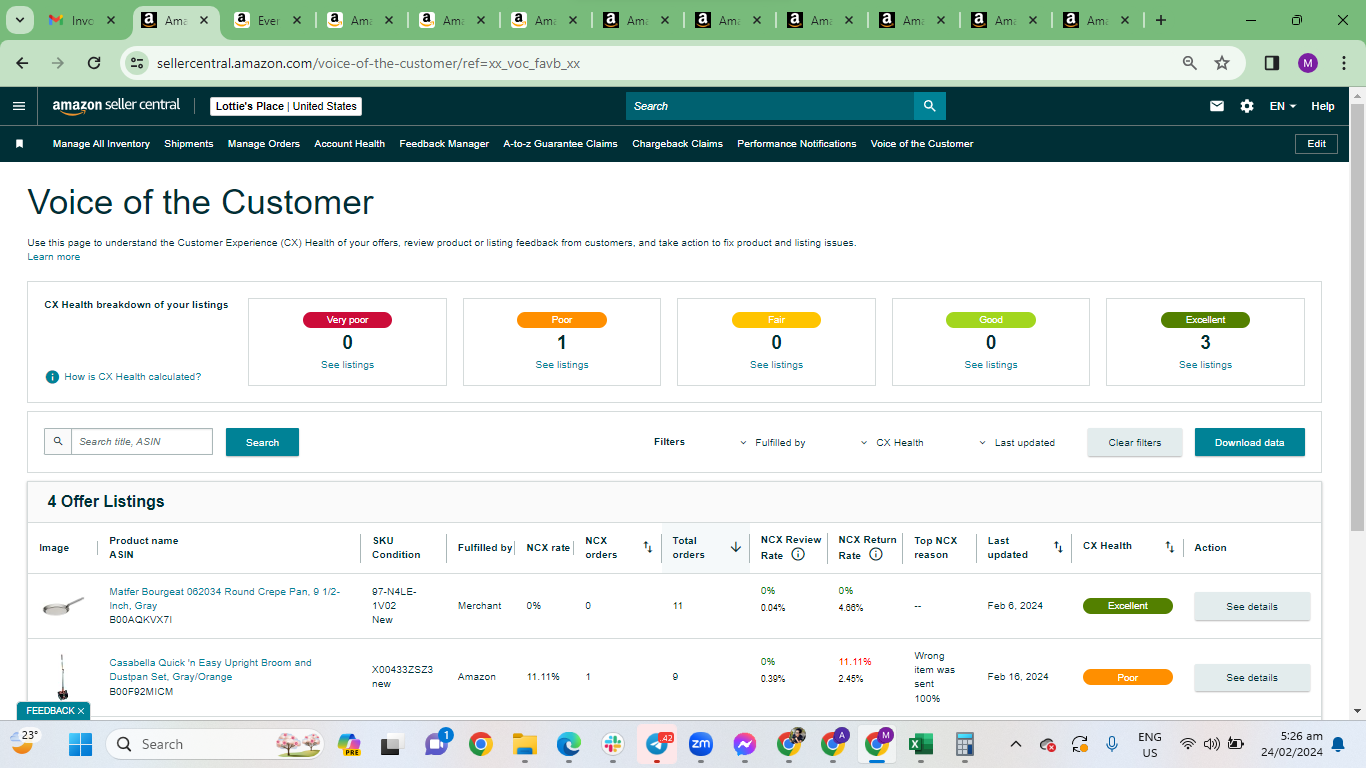Open Feedback Manager
Image resolution: width=1366 pixels, height=768 pixels.
[444, 144]
